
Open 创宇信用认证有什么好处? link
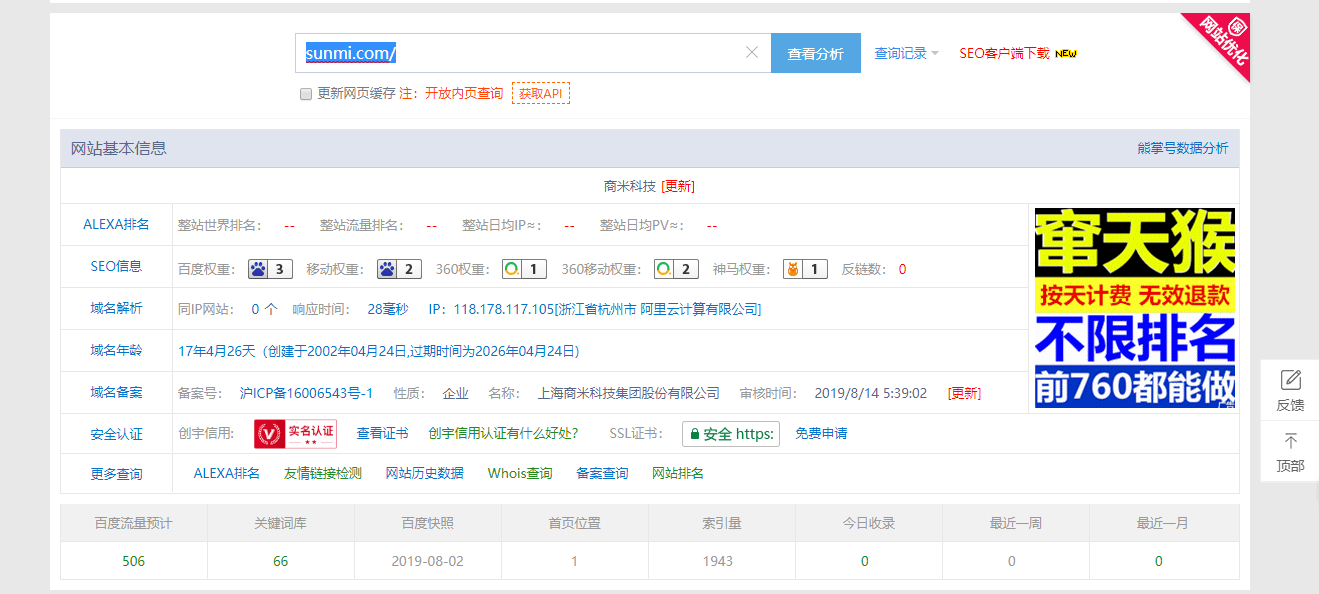point(503,433)
